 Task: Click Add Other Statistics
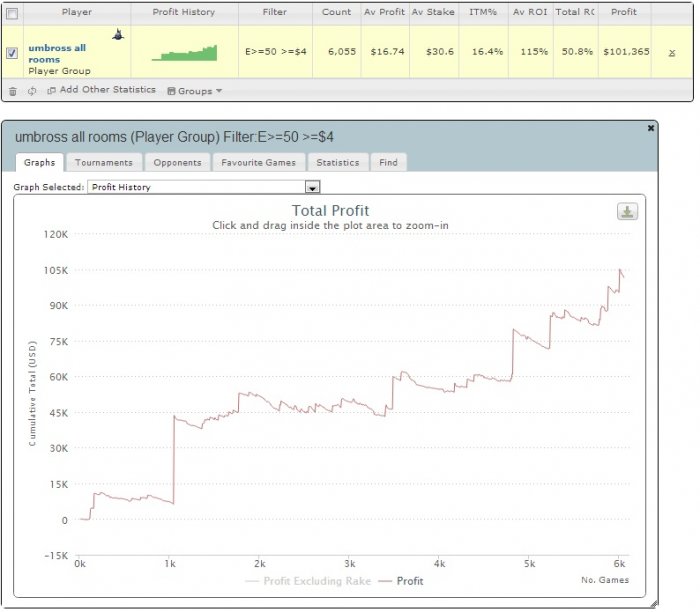[x=102, y=90]
